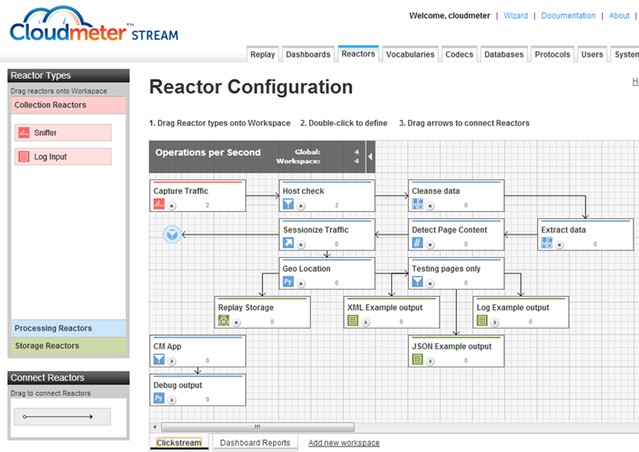
Task: Toggle the Sessionize Traffic stop control
Action: point(301,245)
